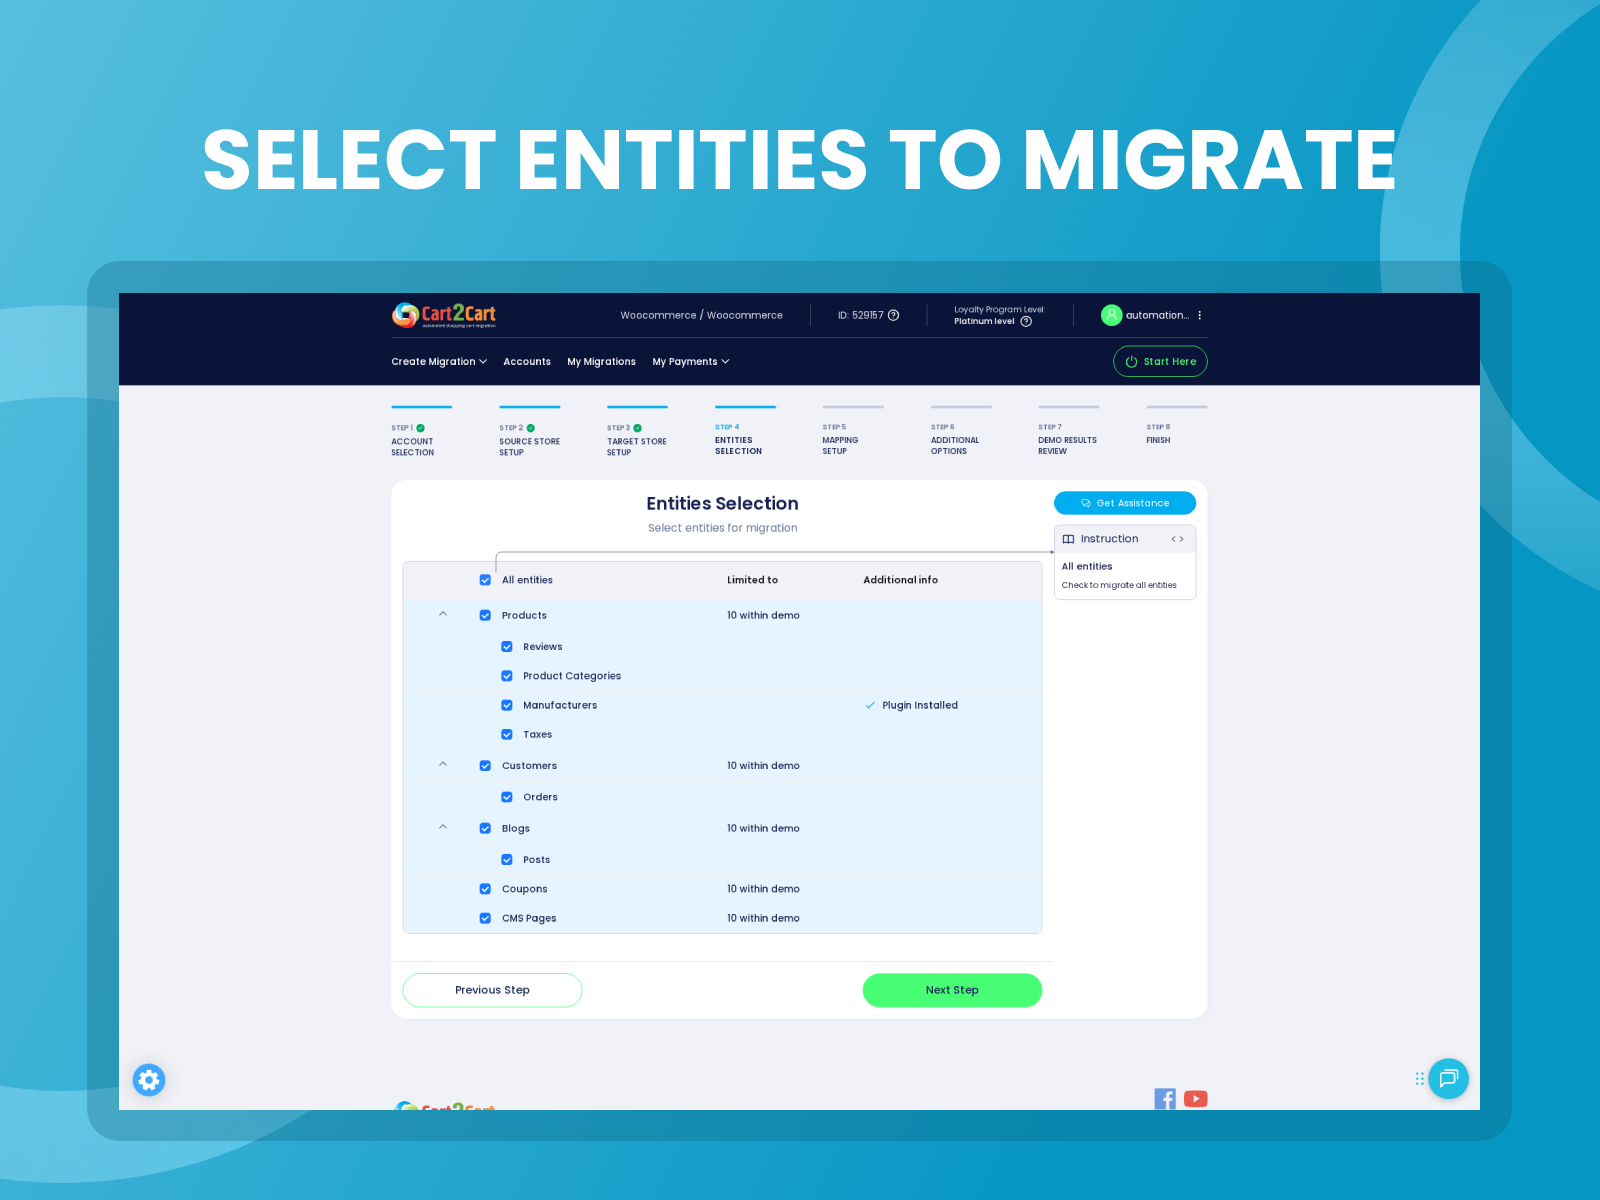Viewport: 1600px width, 1200px height.
Task: Click the 'Limited to' column header
Action: pyautogui.click(x=752, y=580)
